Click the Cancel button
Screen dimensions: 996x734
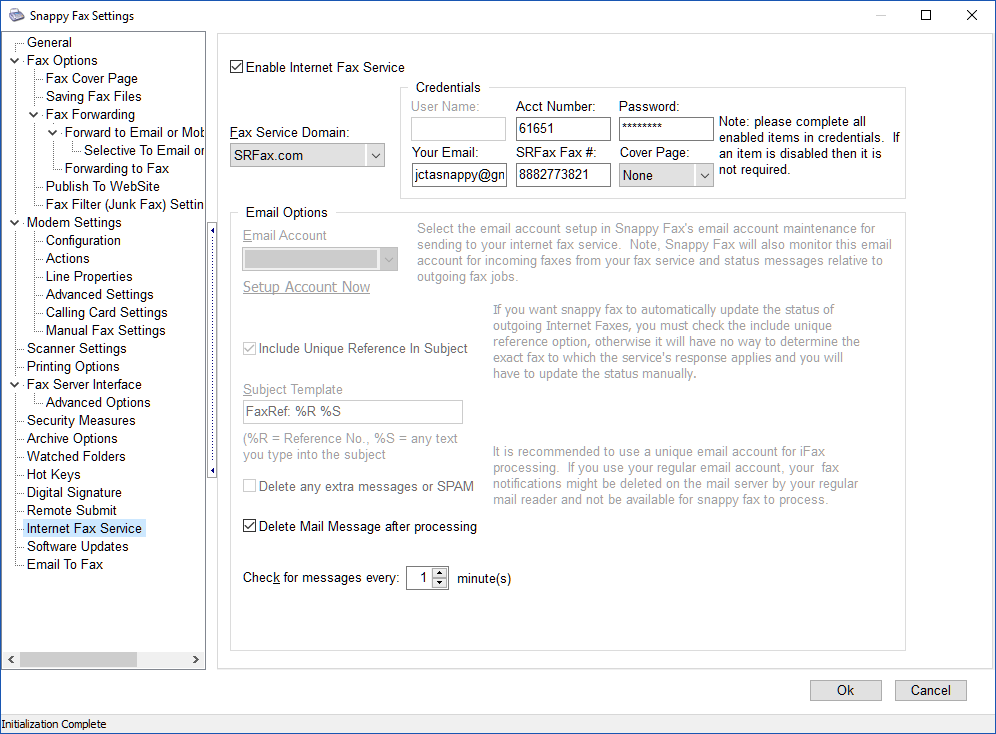tap(930, 690)
